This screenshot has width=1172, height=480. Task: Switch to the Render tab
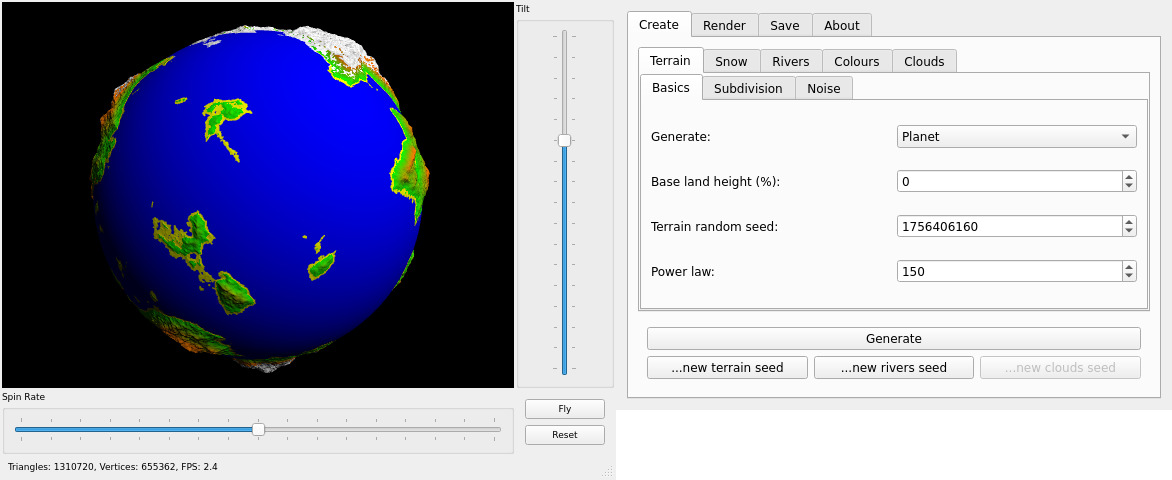(x=724, y=25)
